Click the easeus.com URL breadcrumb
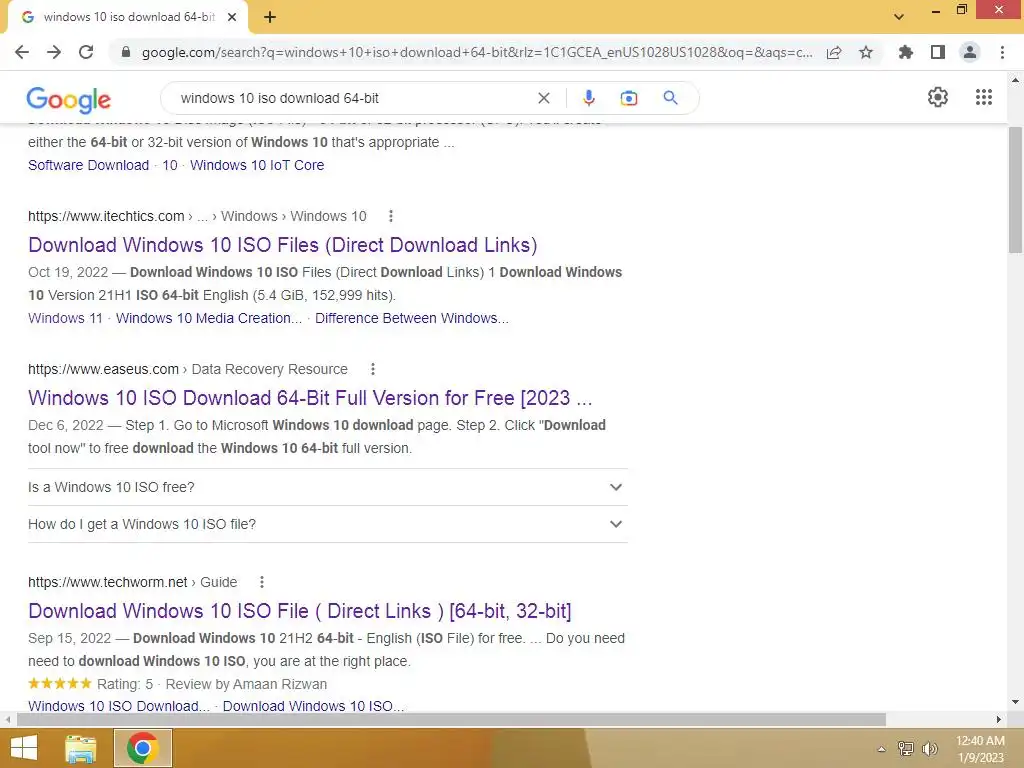This screenshot has width=1024, height=768. 103,369
